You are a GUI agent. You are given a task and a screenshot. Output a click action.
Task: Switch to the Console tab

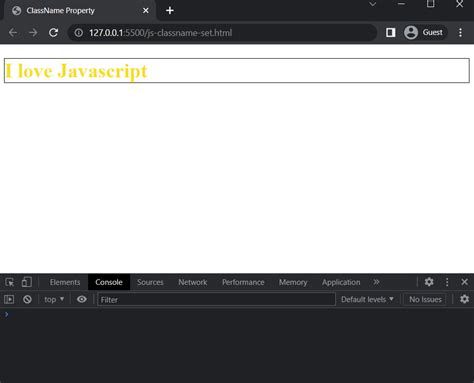109,282
